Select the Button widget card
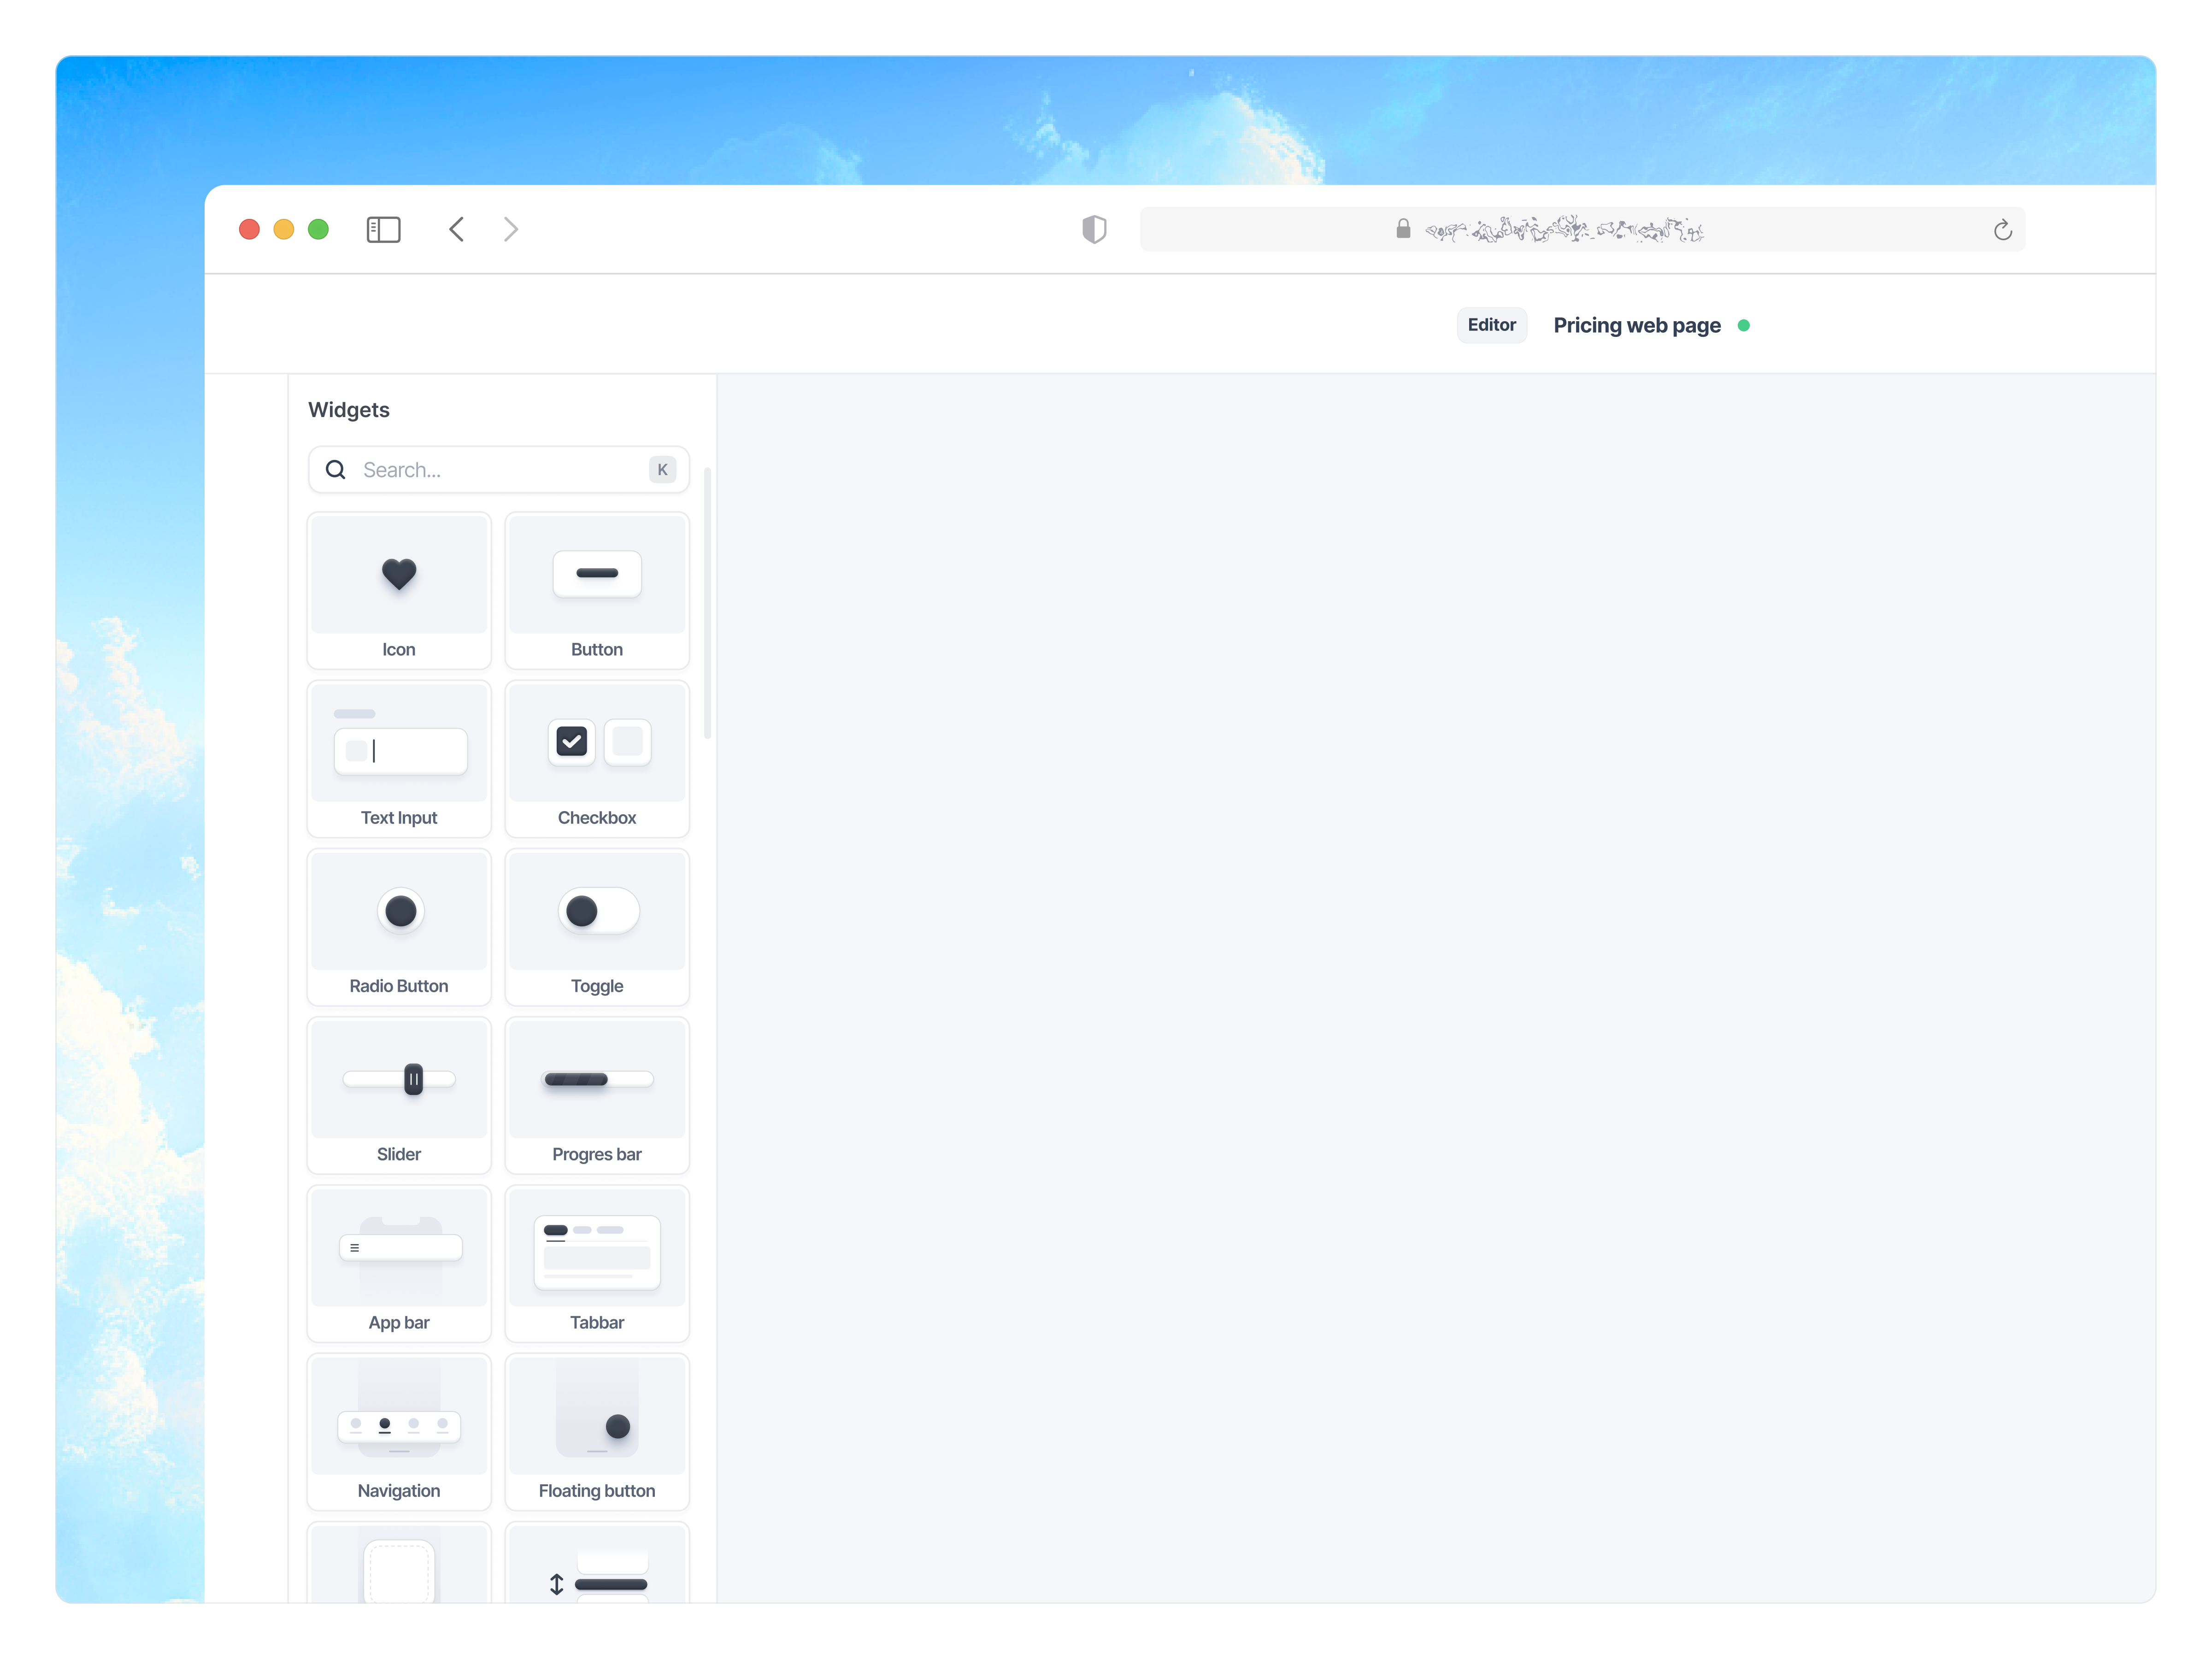Image resolution: width=2212 pixels, height=1659 pixels. click(x=597, y=590)
